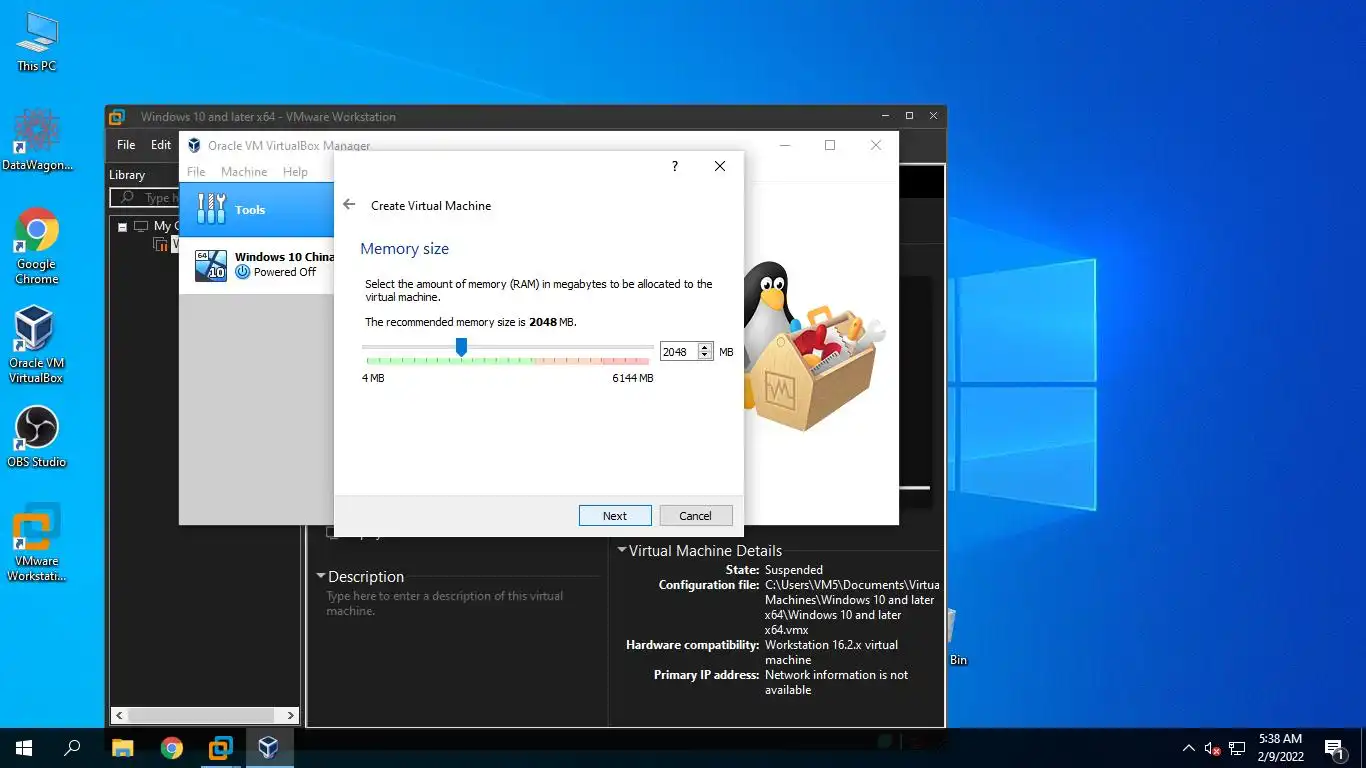The width and height of the screenshot is (1366, 768).
Task: Click the memory size slider handle
Action: pyautogui.click(x=461, y=347)
